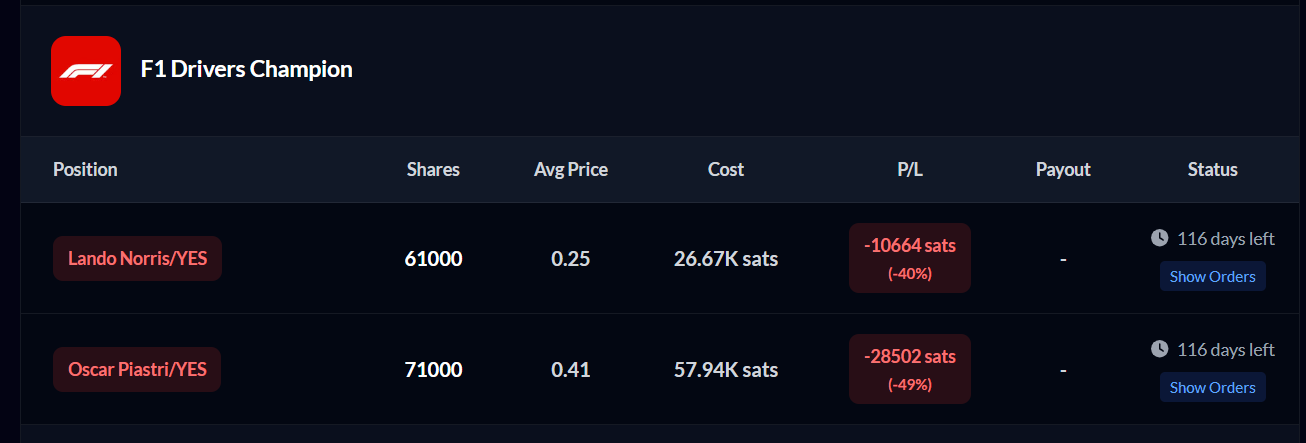This screenshot has width=1306, height=443.
Task: Click the Avg Price column header
Action: coord(571,169)
